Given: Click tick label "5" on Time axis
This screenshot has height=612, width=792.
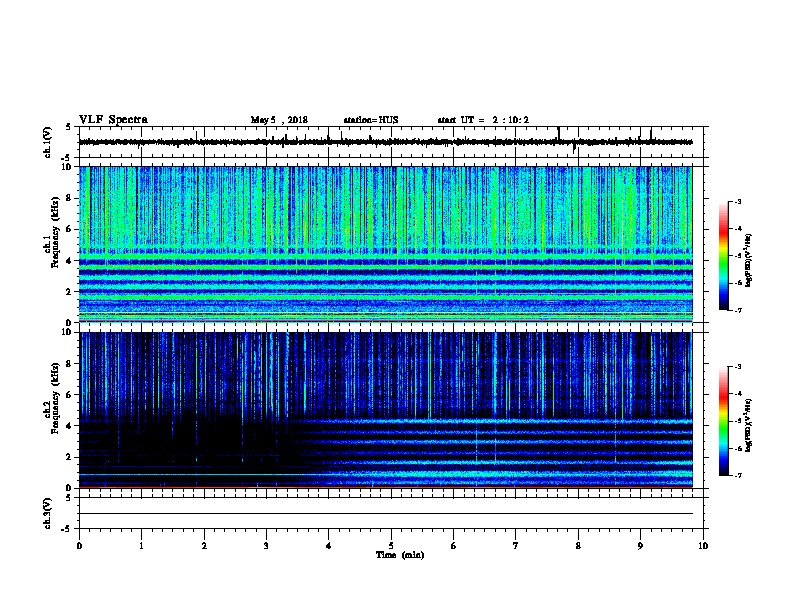Looking at the screenshot, I should [x=391, y=546].
